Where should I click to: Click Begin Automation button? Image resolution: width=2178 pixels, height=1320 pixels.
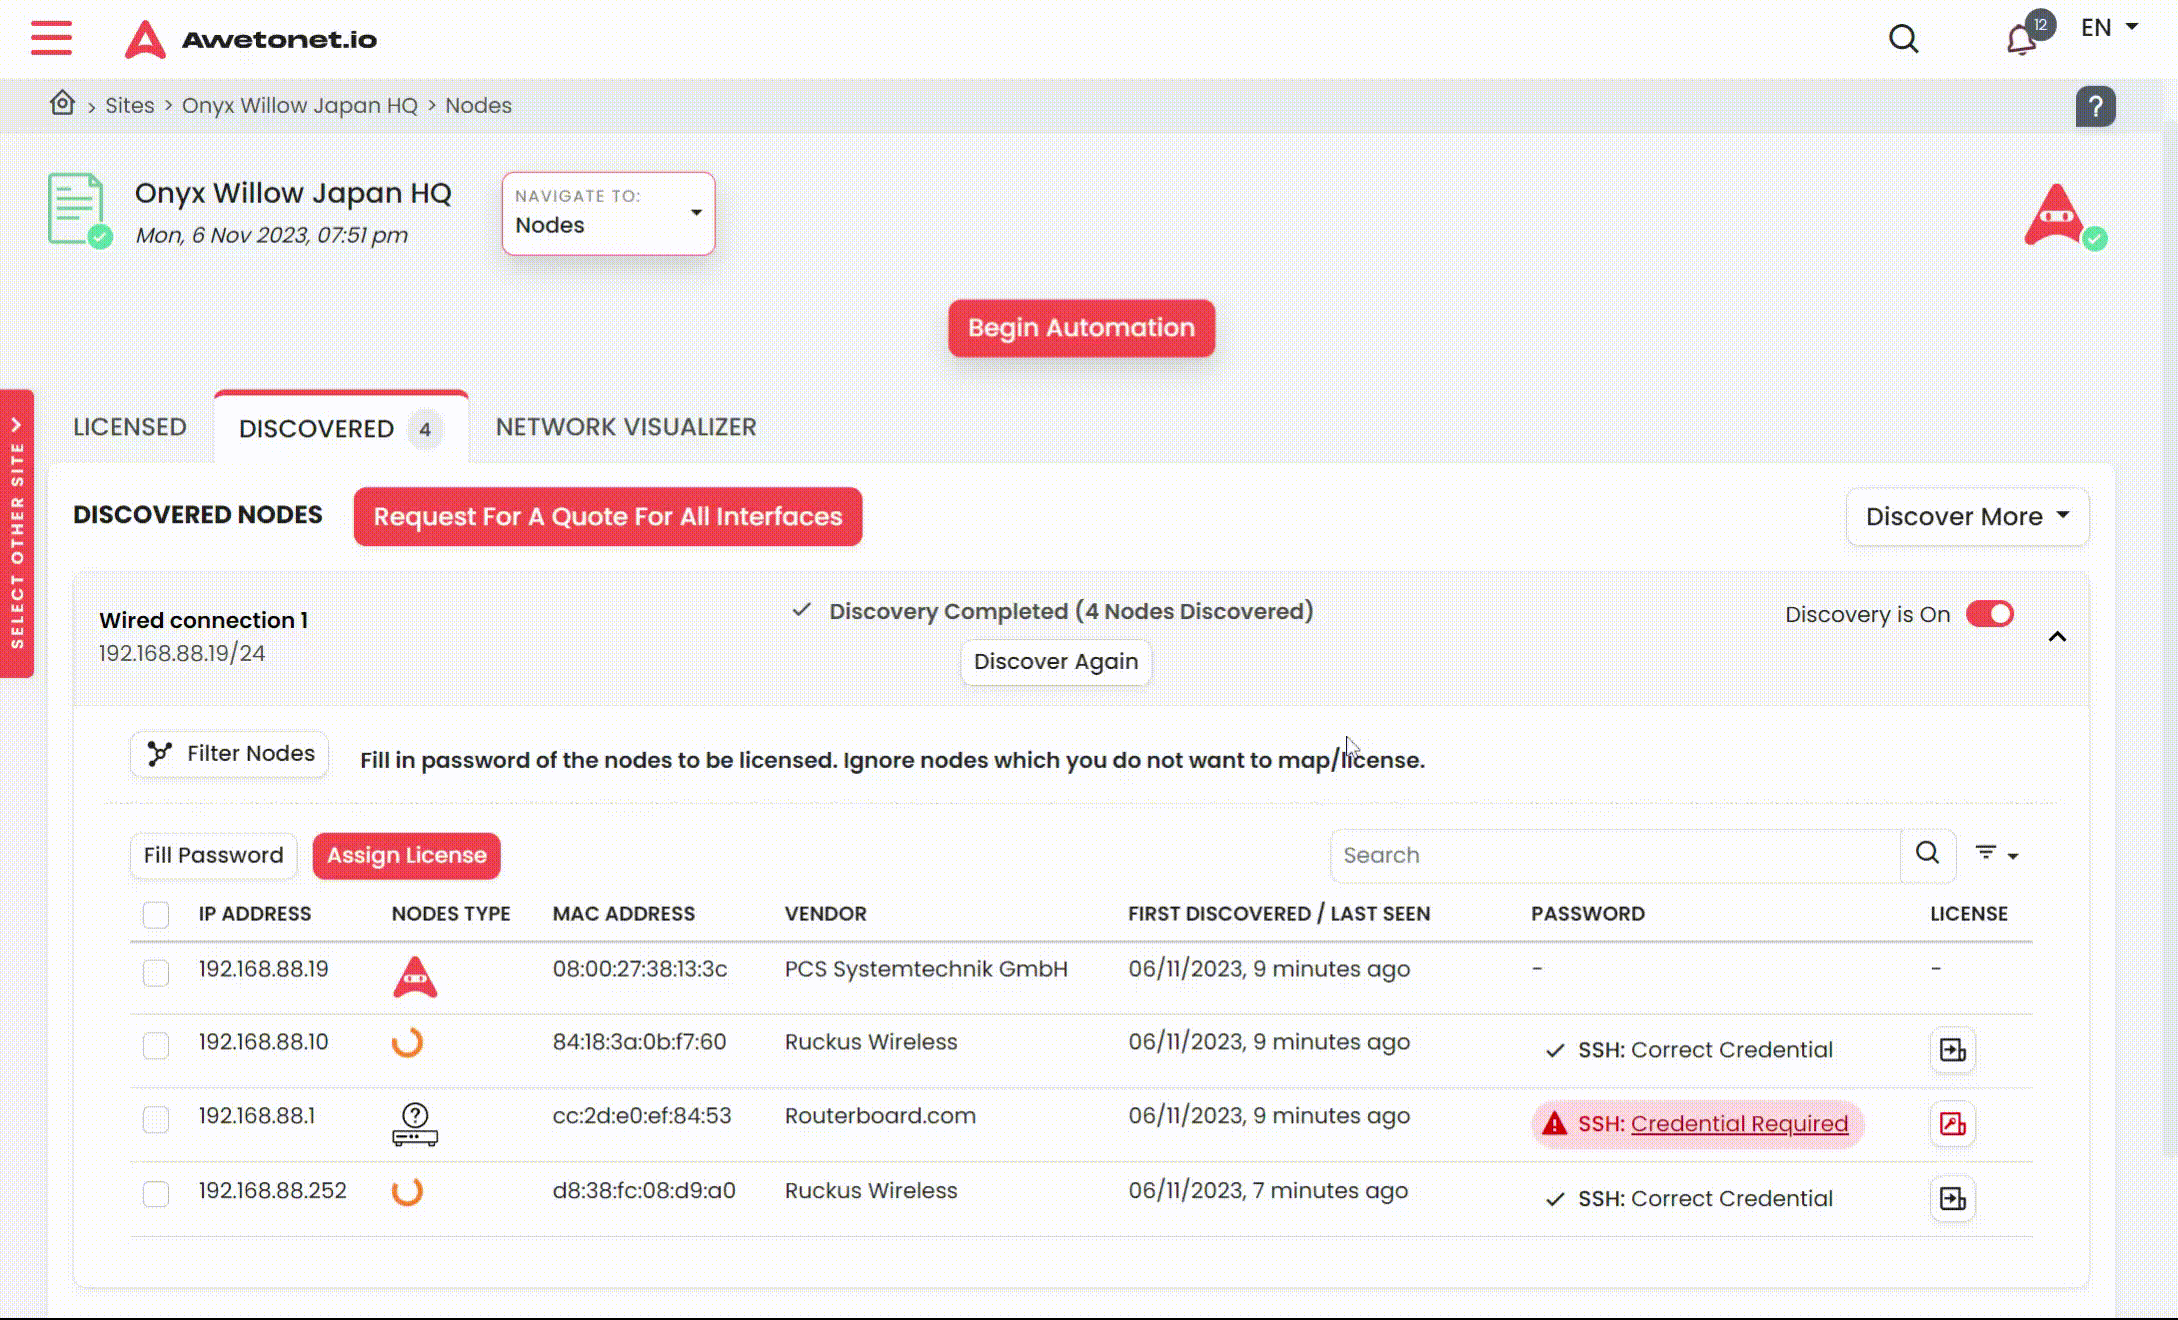point(1081,327)
